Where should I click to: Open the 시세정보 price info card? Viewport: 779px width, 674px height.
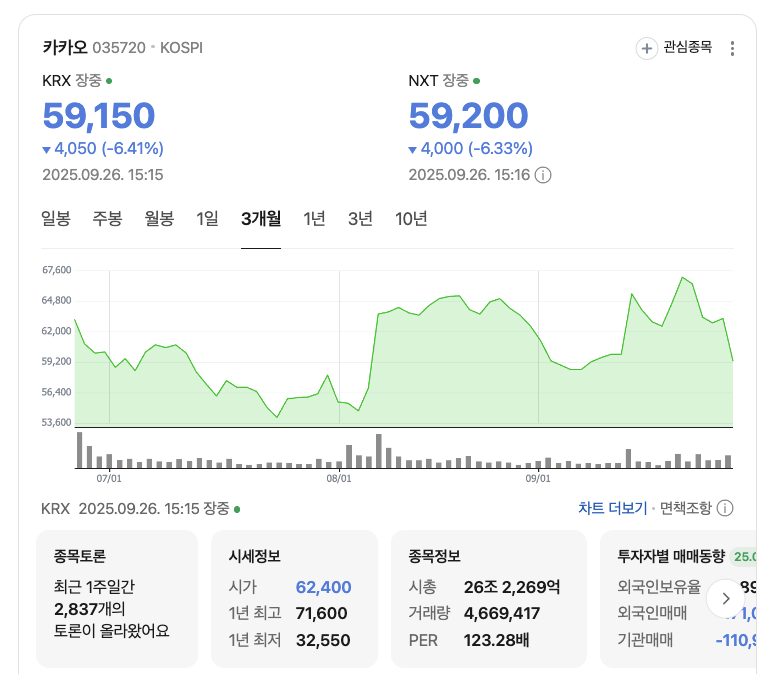pyautogui.click(x=294, y=598)
